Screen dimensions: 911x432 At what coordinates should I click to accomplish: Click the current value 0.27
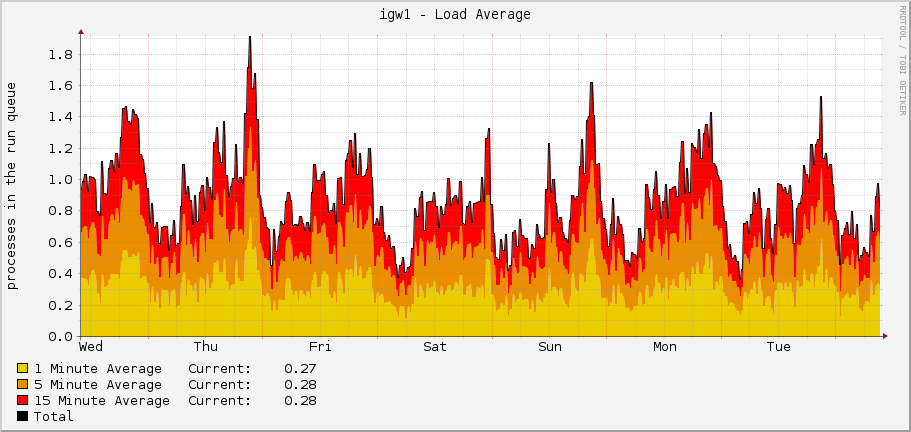(300, 369)
